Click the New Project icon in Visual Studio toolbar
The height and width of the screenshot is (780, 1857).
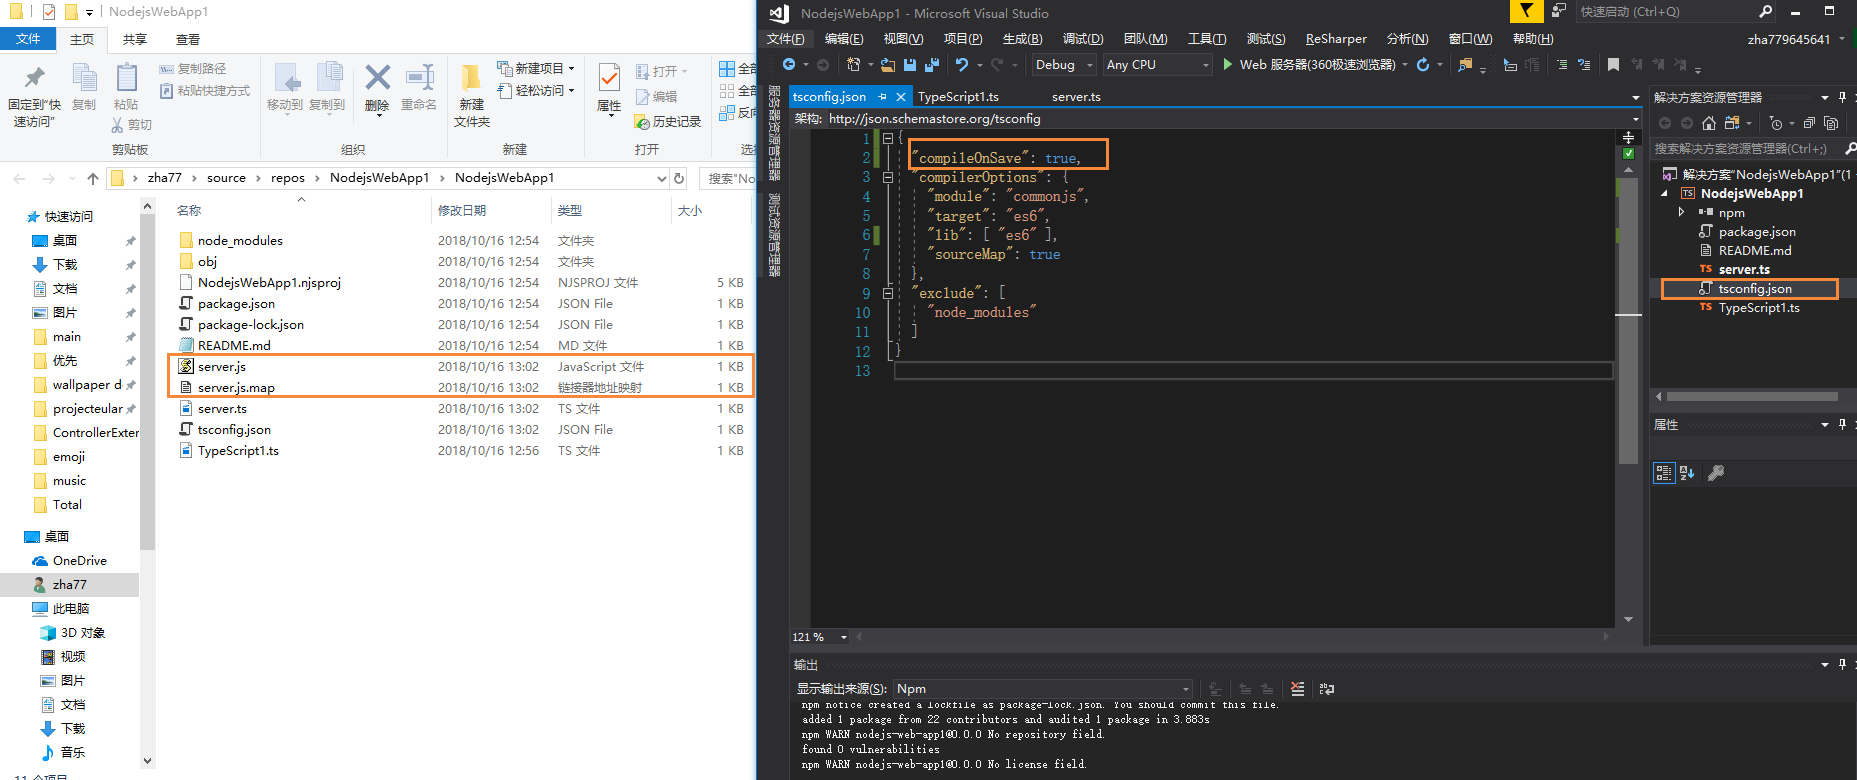[x=853, y=64]
